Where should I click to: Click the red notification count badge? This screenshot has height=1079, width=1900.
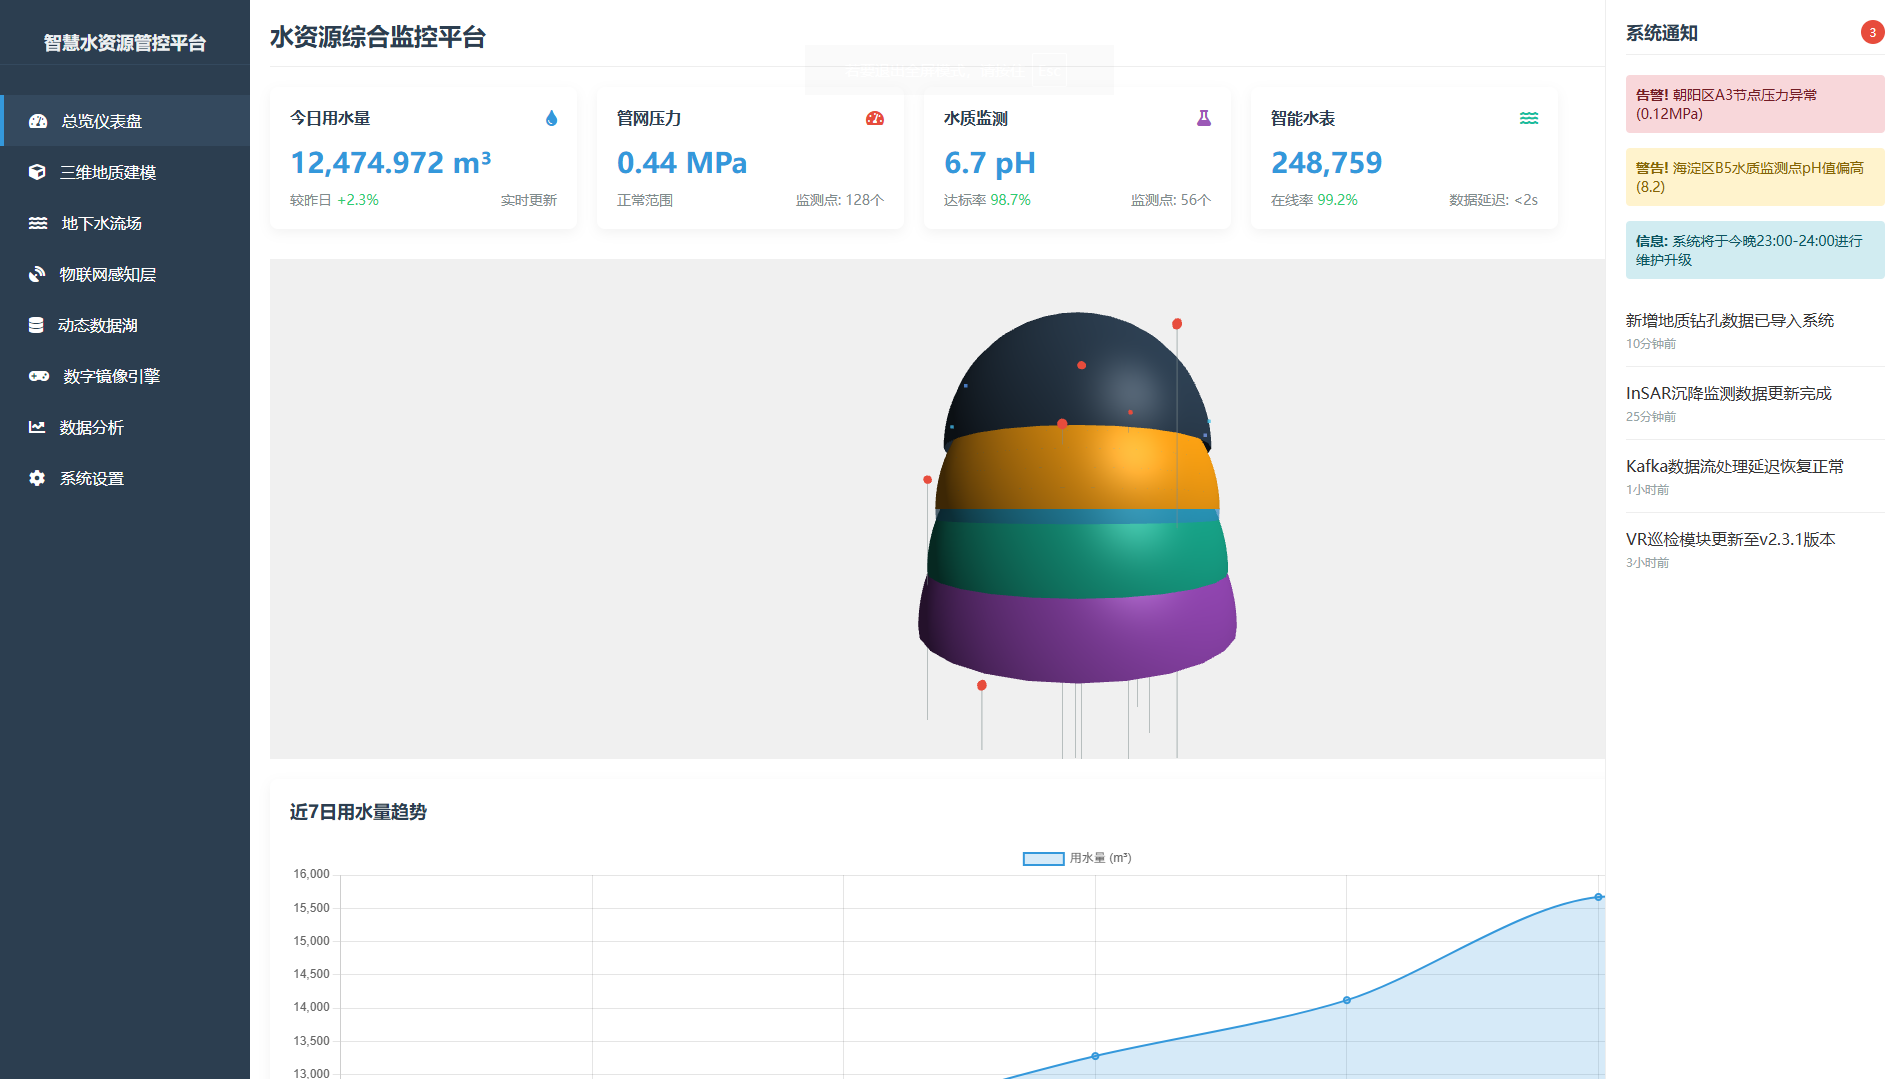(x=1872, y=32)
